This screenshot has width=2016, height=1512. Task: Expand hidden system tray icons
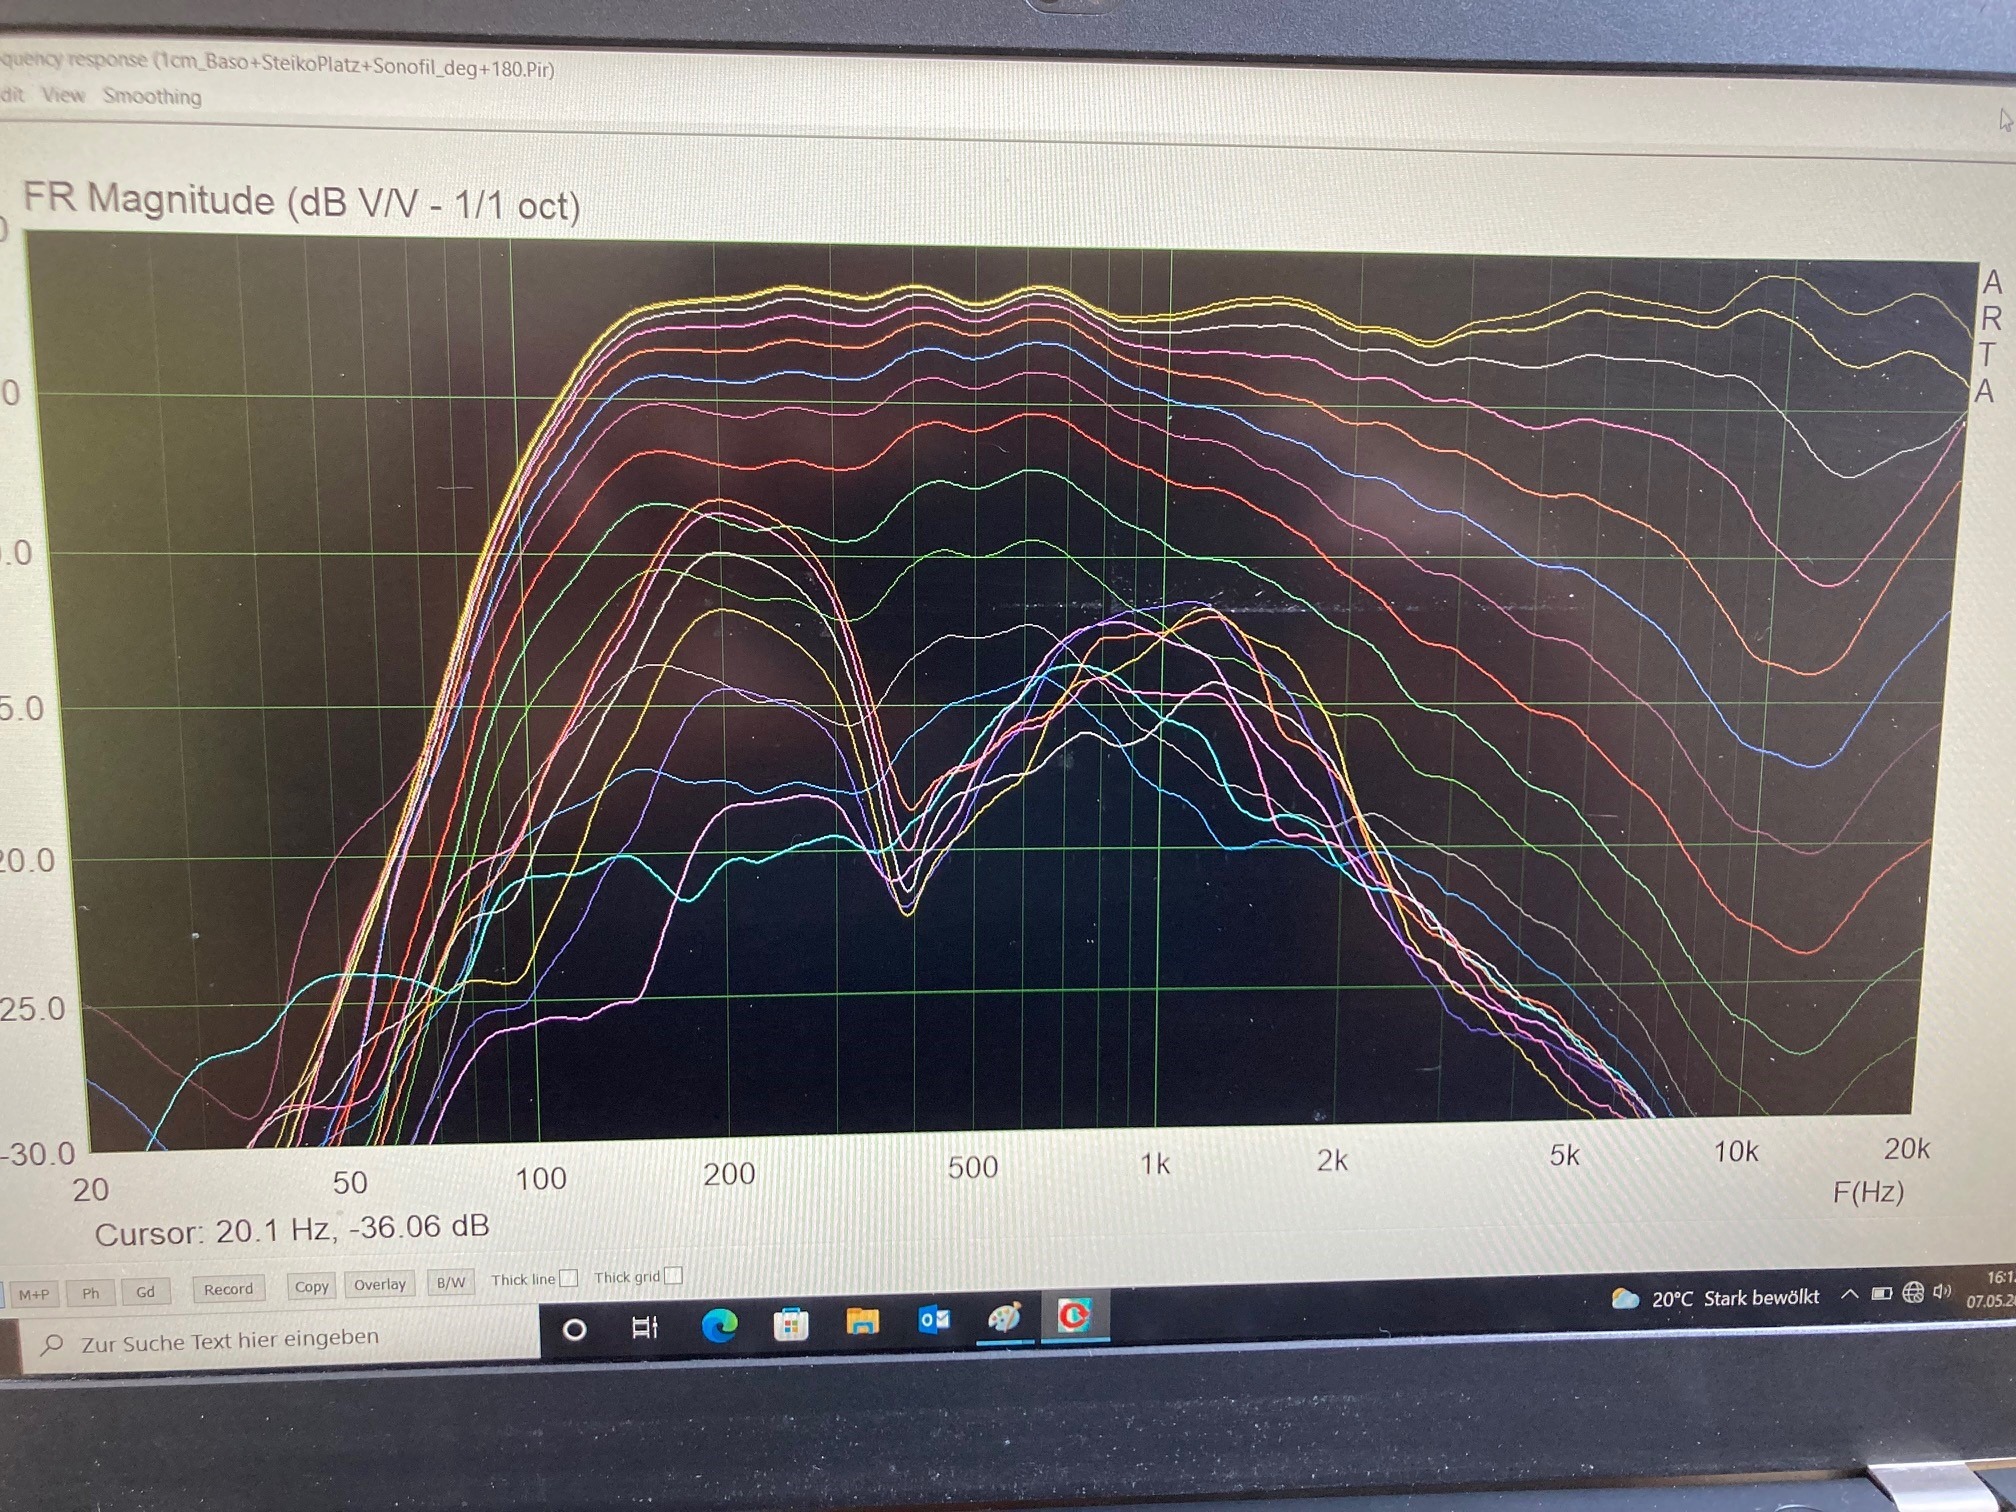[x=1850, y=1294]
